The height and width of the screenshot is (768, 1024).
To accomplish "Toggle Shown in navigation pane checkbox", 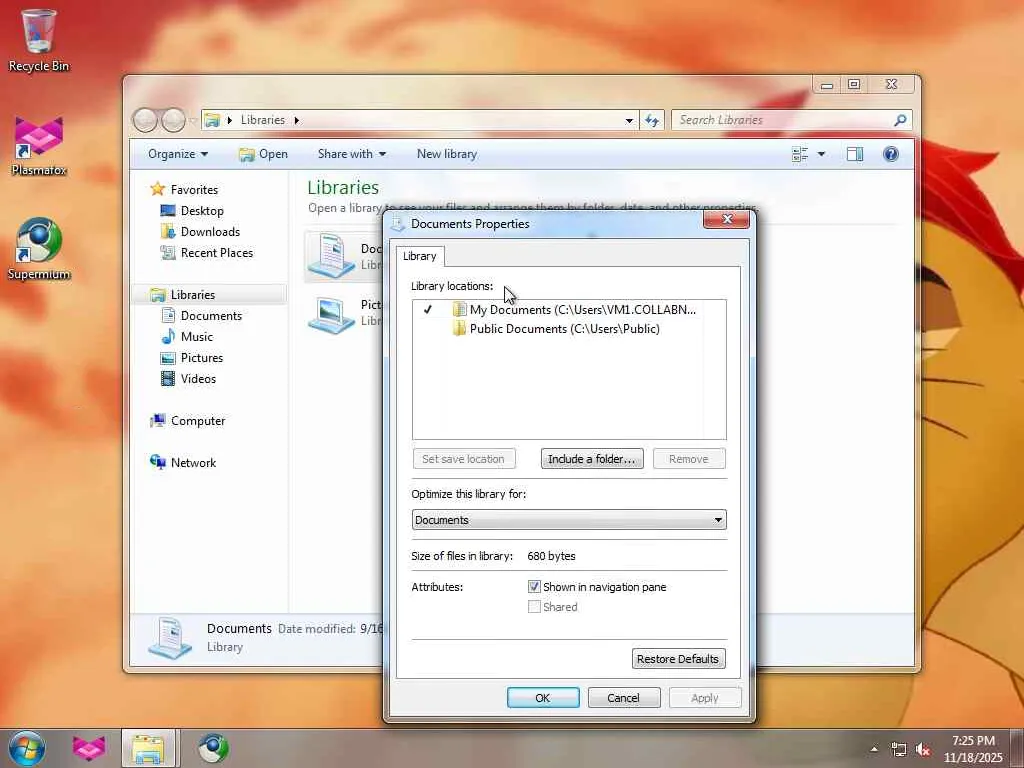I will [x=534, y=587].
